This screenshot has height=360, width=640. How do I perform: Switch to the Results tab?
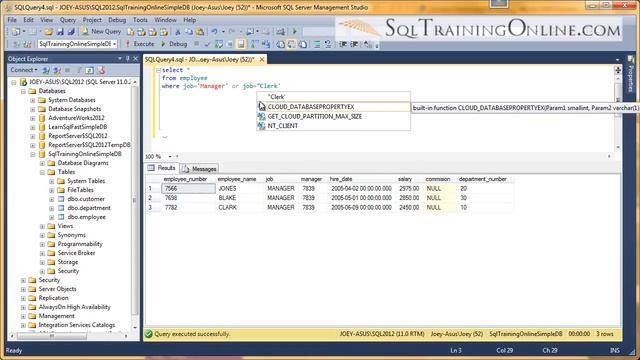(162, 168)
